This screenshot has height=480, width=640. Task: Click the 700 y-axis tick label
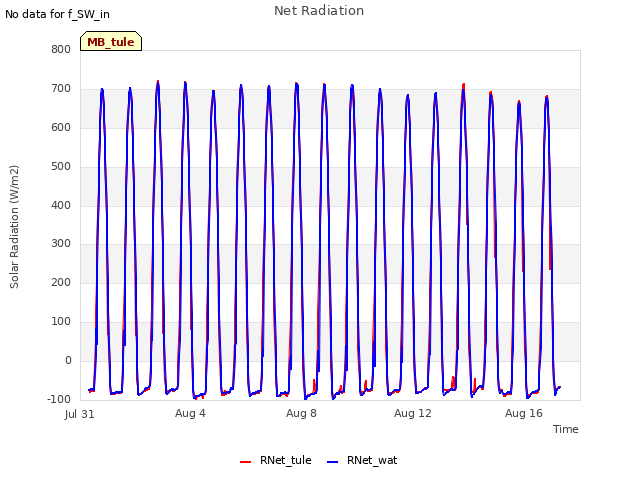coord(61,89)
